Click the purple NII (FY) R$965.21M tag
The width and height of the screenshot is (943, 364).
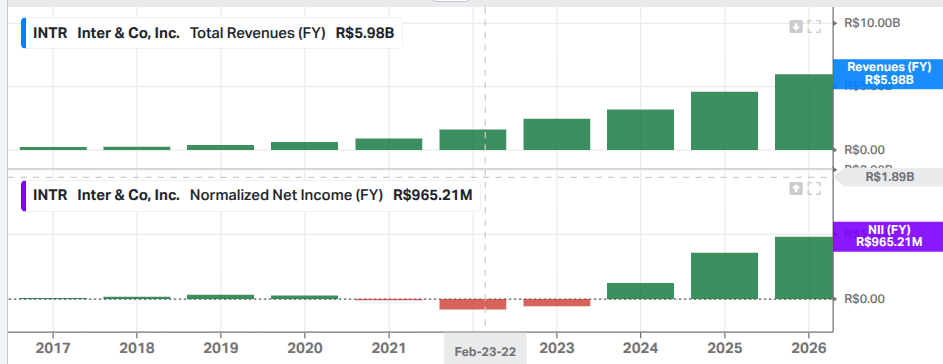(x=888, y=236)
